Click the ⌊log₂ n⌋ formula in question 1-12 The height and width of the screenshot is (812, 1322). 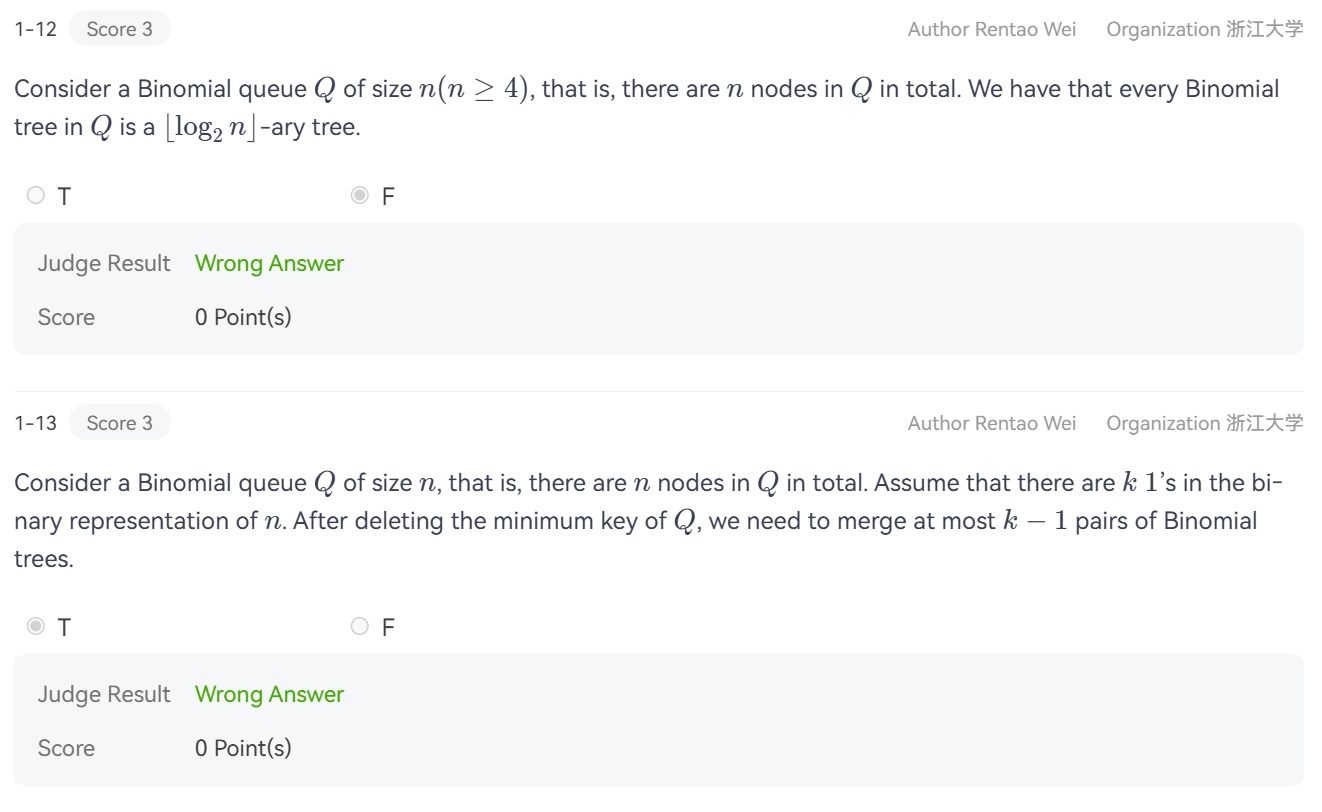[x=211, y=128]
